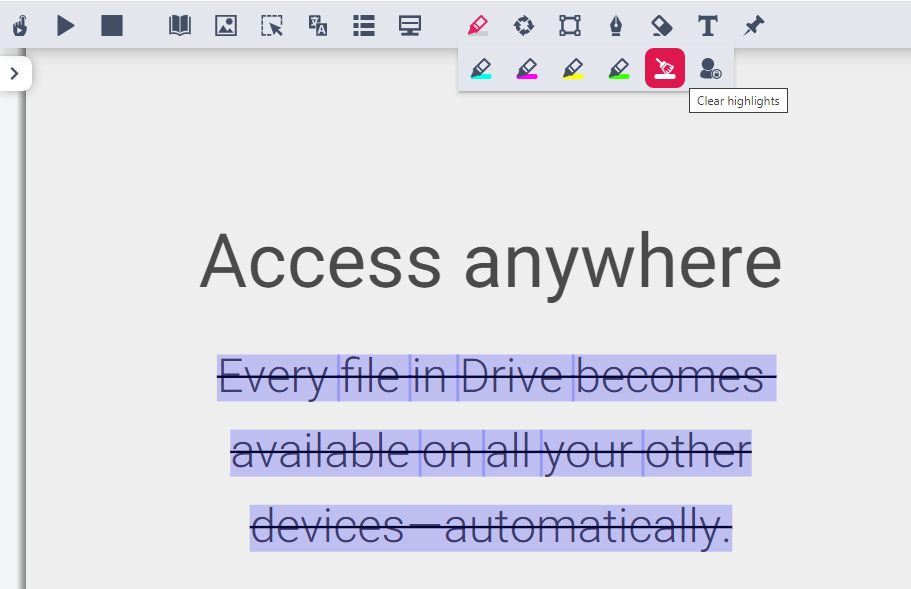The image size is (911, 589).
Task: Select the fountain pen nib icon
Action: 615,26
